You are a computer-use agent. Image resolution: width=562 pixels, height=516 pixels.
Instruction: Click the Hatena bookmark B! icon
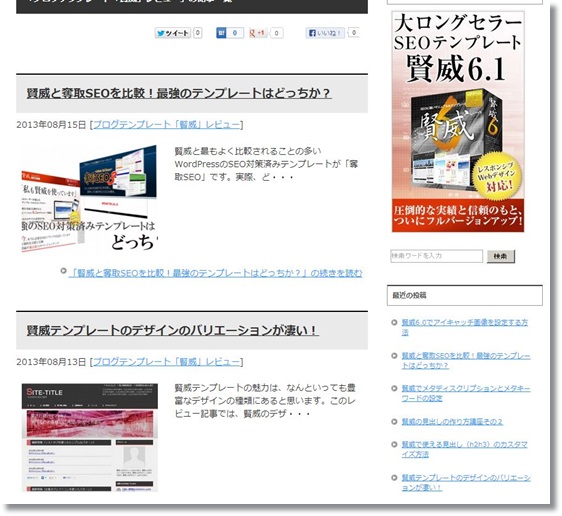point(221,33)
